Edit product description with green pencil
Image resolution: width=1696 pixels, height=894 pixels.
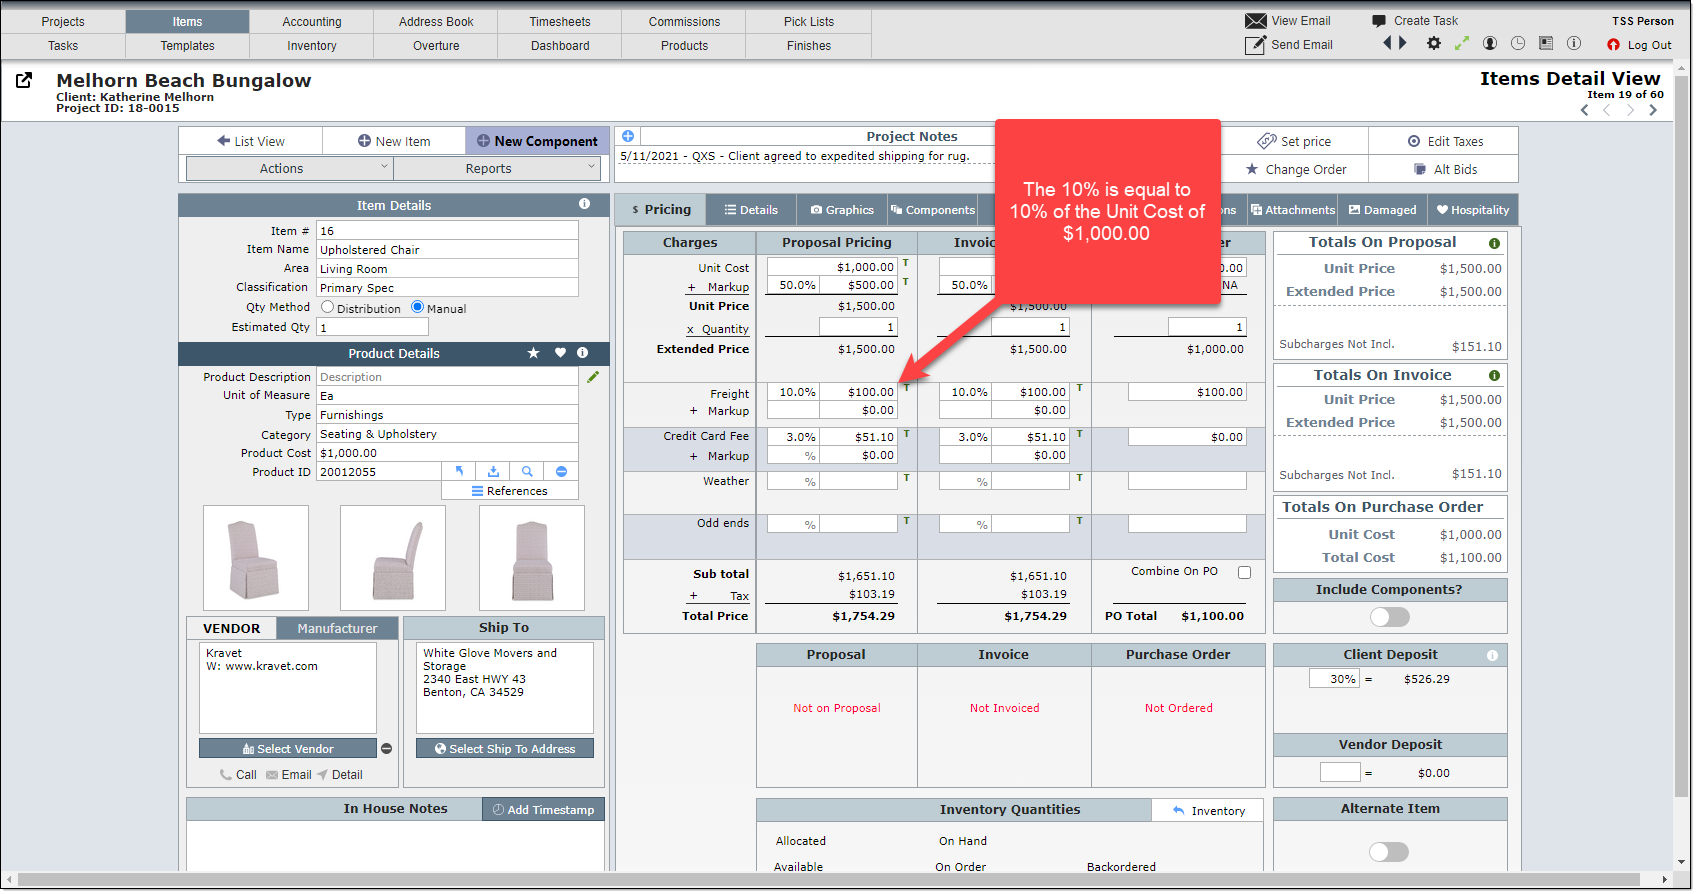pos(593,377)
